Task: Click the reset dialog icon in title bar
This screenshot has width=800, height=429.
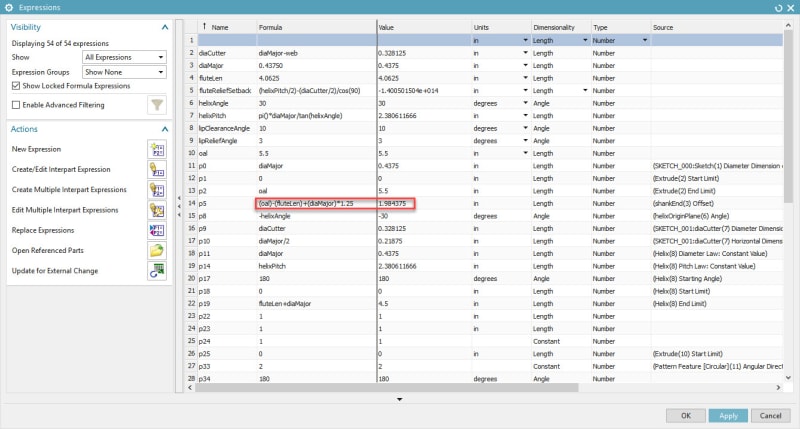Action: [x=778, y=8]
